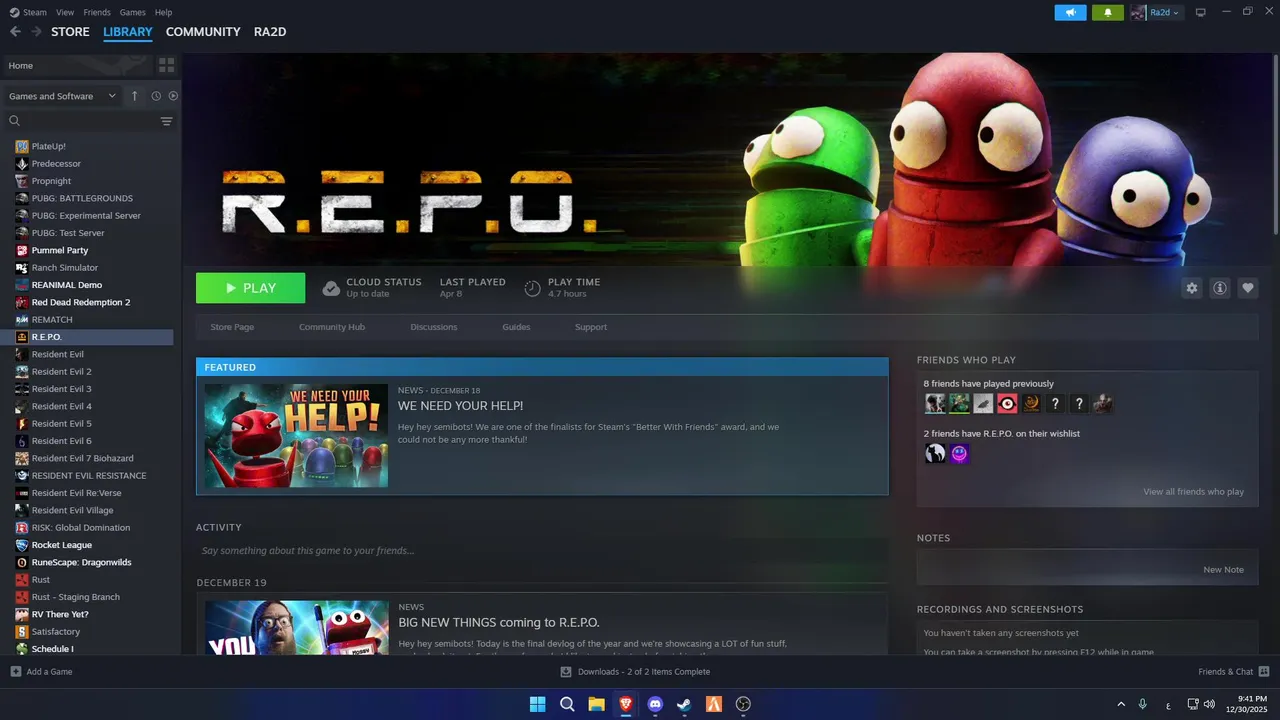Image resolution: width=1280 pixels, height=720 pixels.
Task: Click the Cloud Status icon
Action: 331,288
